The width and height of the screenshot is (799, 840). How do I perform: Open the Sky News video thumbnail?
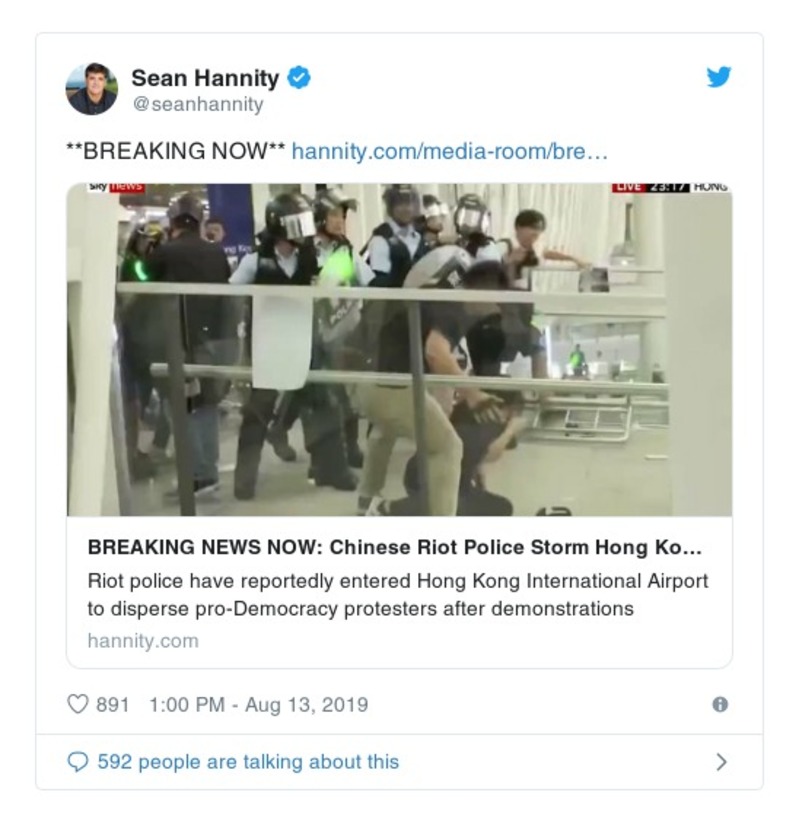[x=399, y=349]
